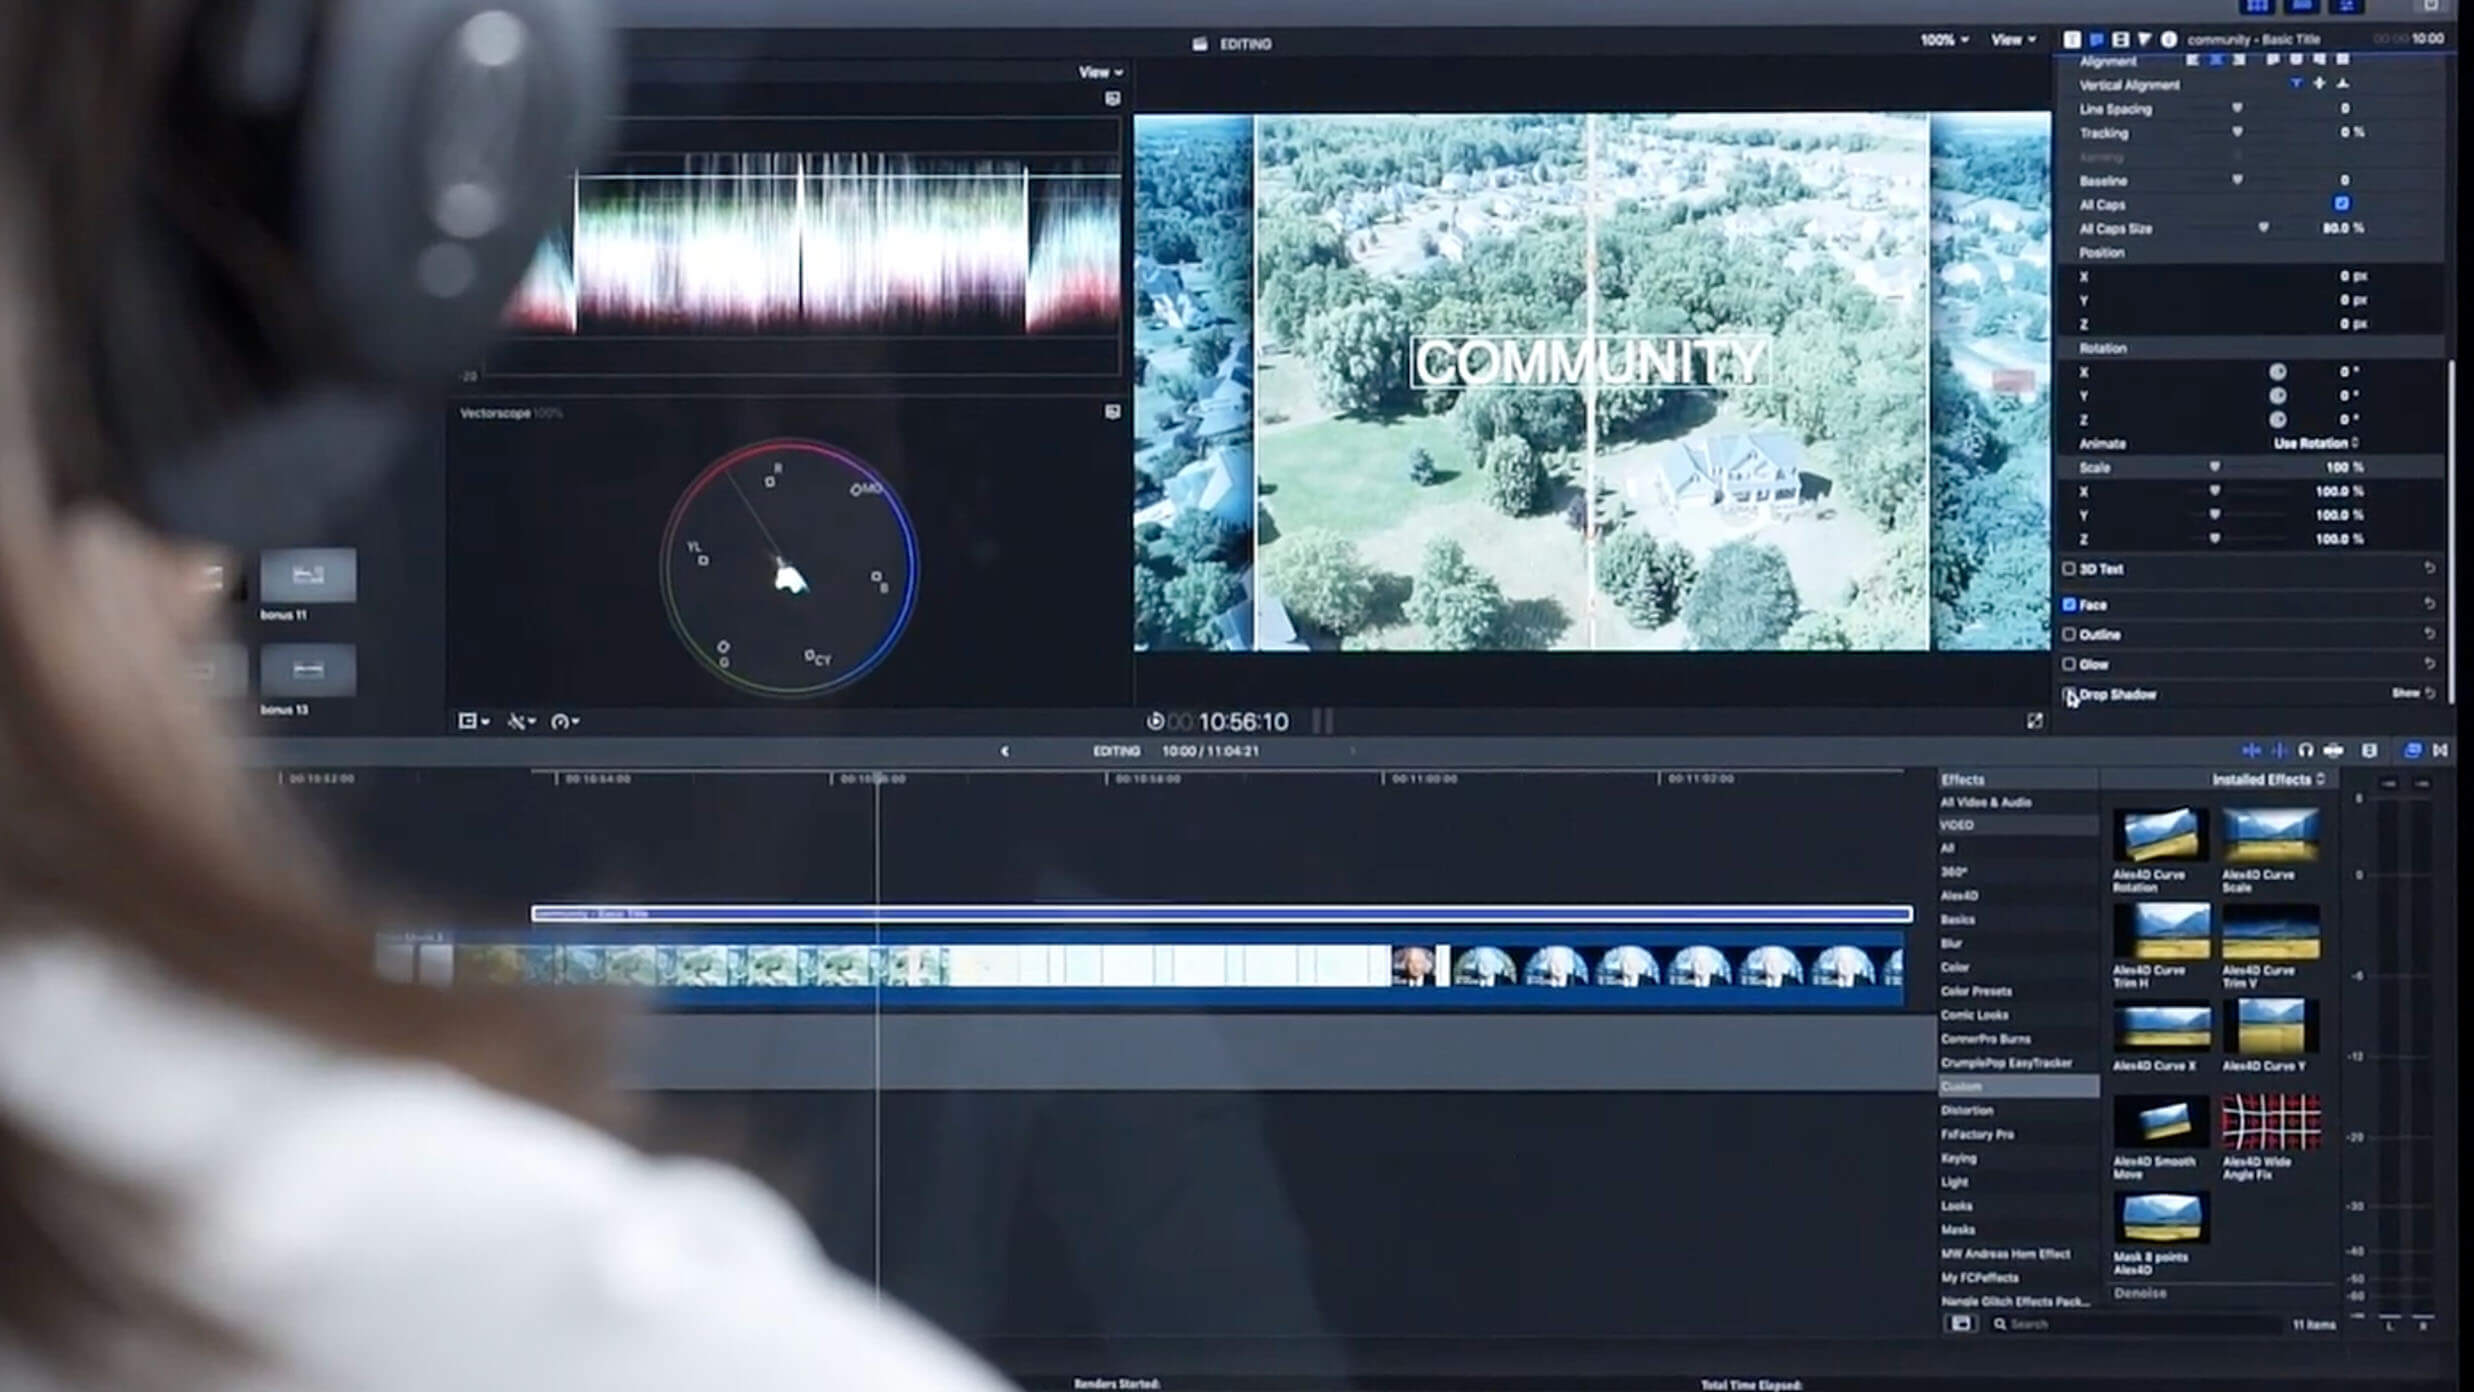The image size is (2474, 1392).
Task: Click the center text alignment icon
Action: (2214, 60)
